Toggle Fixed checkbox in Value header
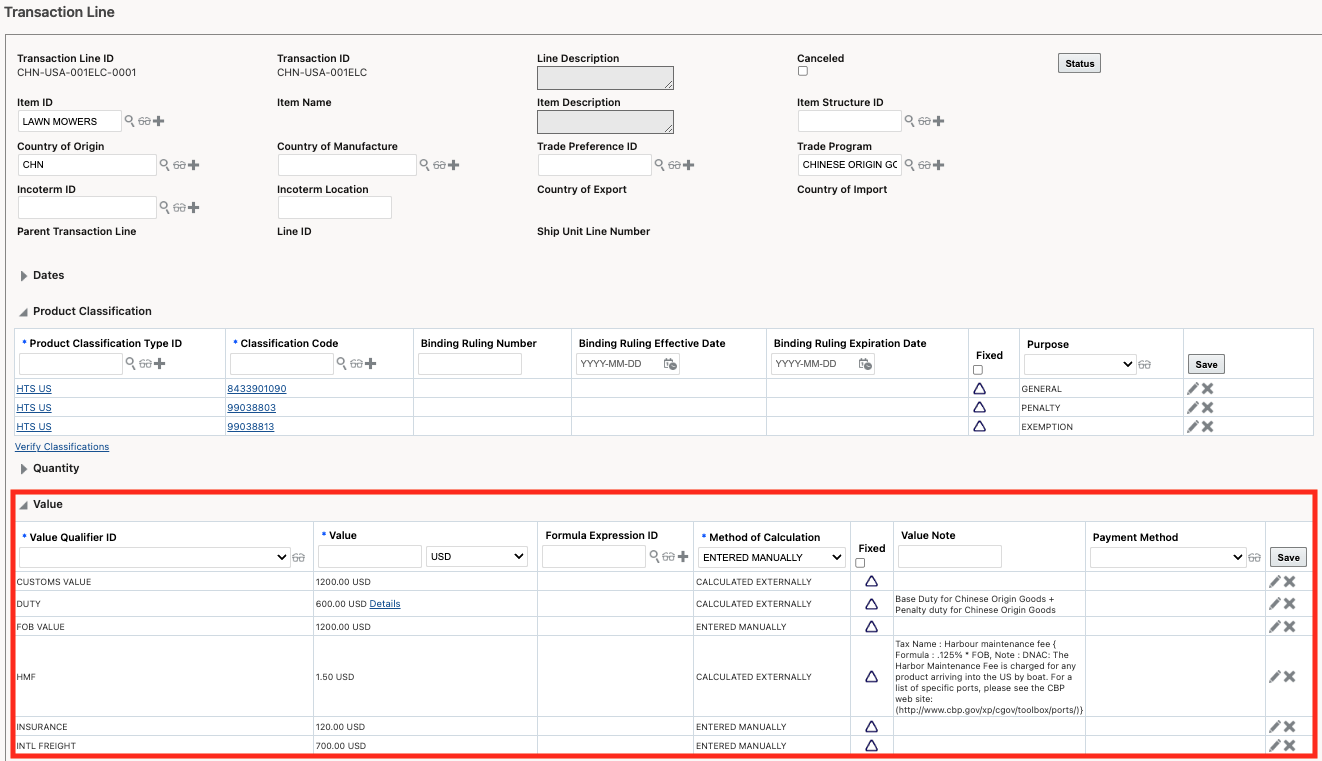The height and width of the screenshot is (761, 1322). [860, 563]
